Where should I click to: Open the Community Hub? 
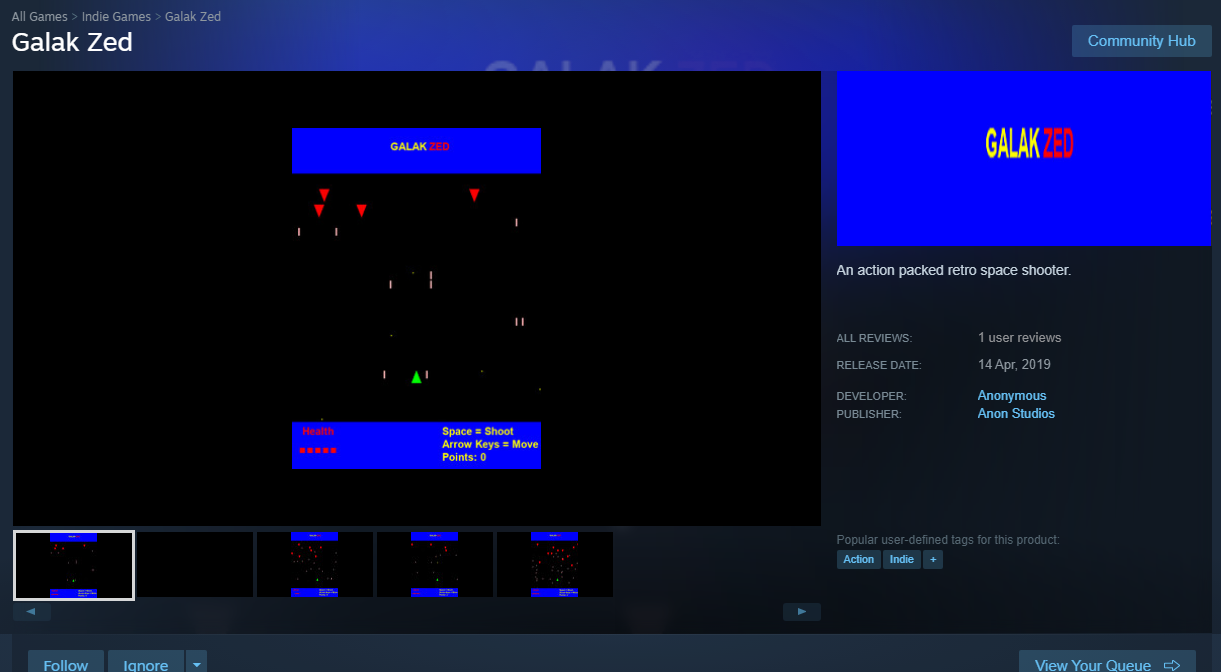[x=1141, y=41]
